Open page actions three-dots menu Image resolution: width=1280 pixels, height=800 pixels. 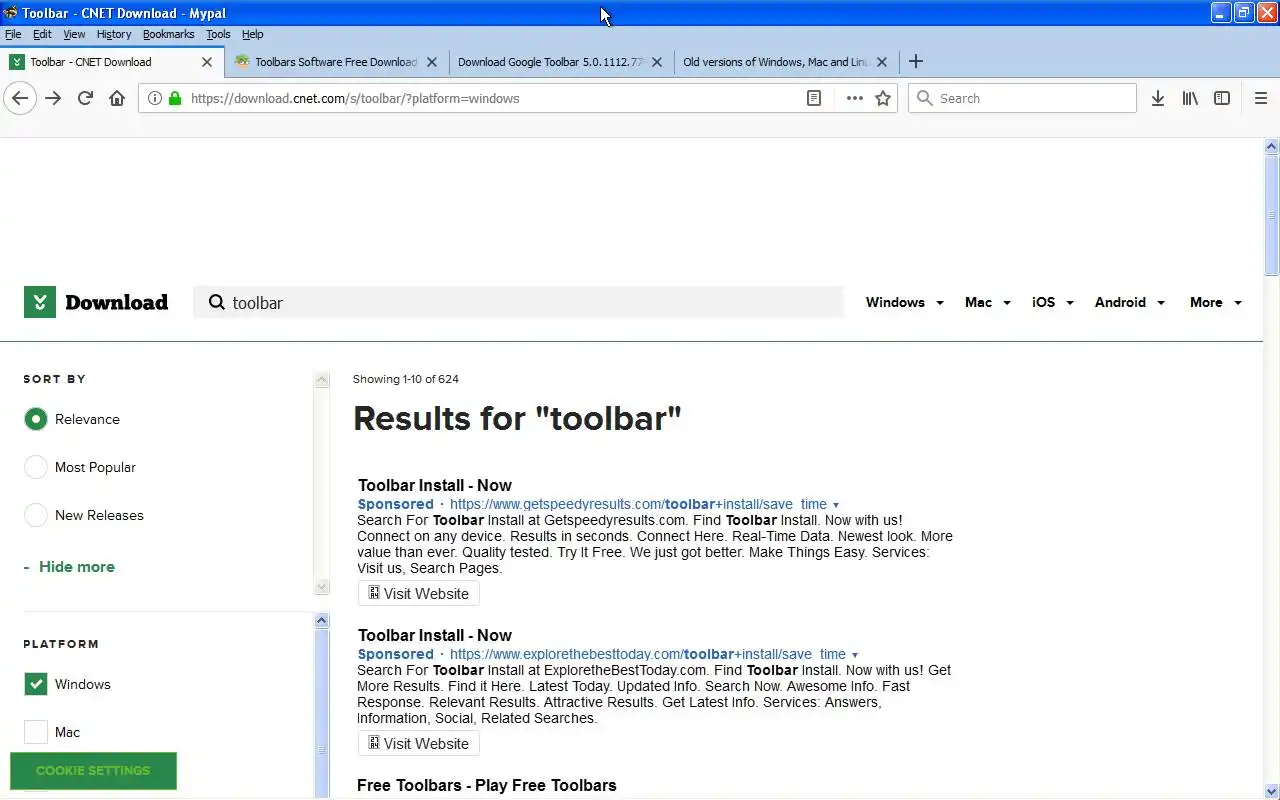pyautogui.click(x=854, y=98)
